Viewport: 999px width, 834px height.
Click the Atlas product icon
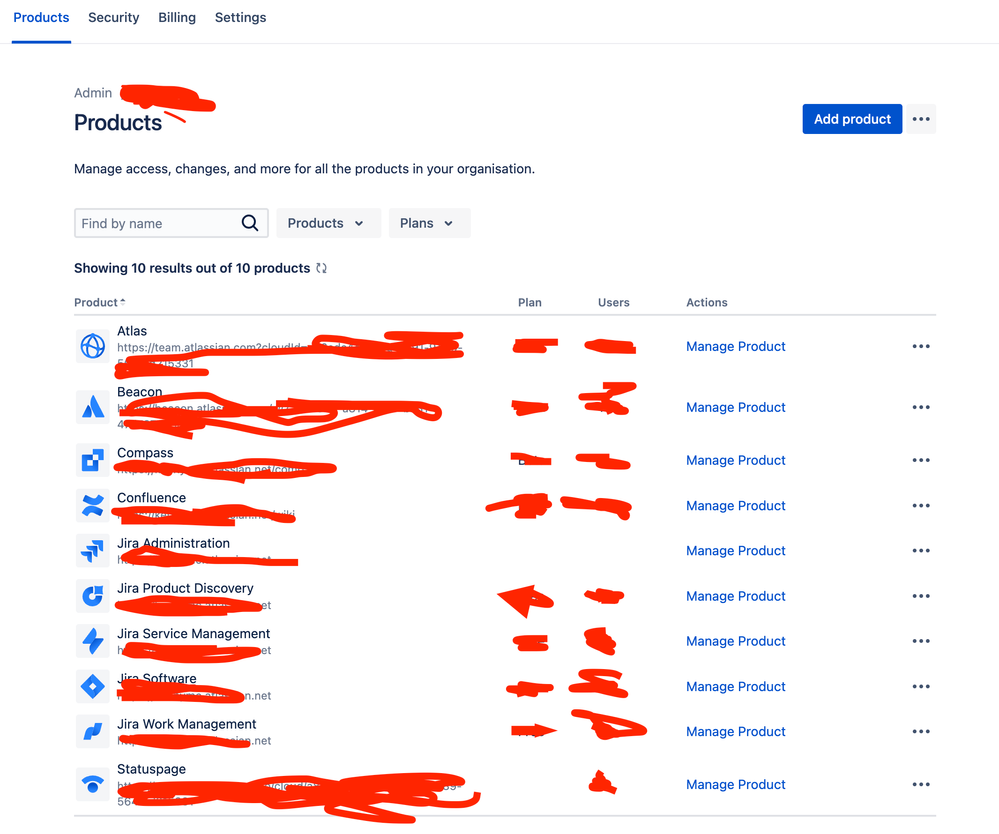click(92, 346)
